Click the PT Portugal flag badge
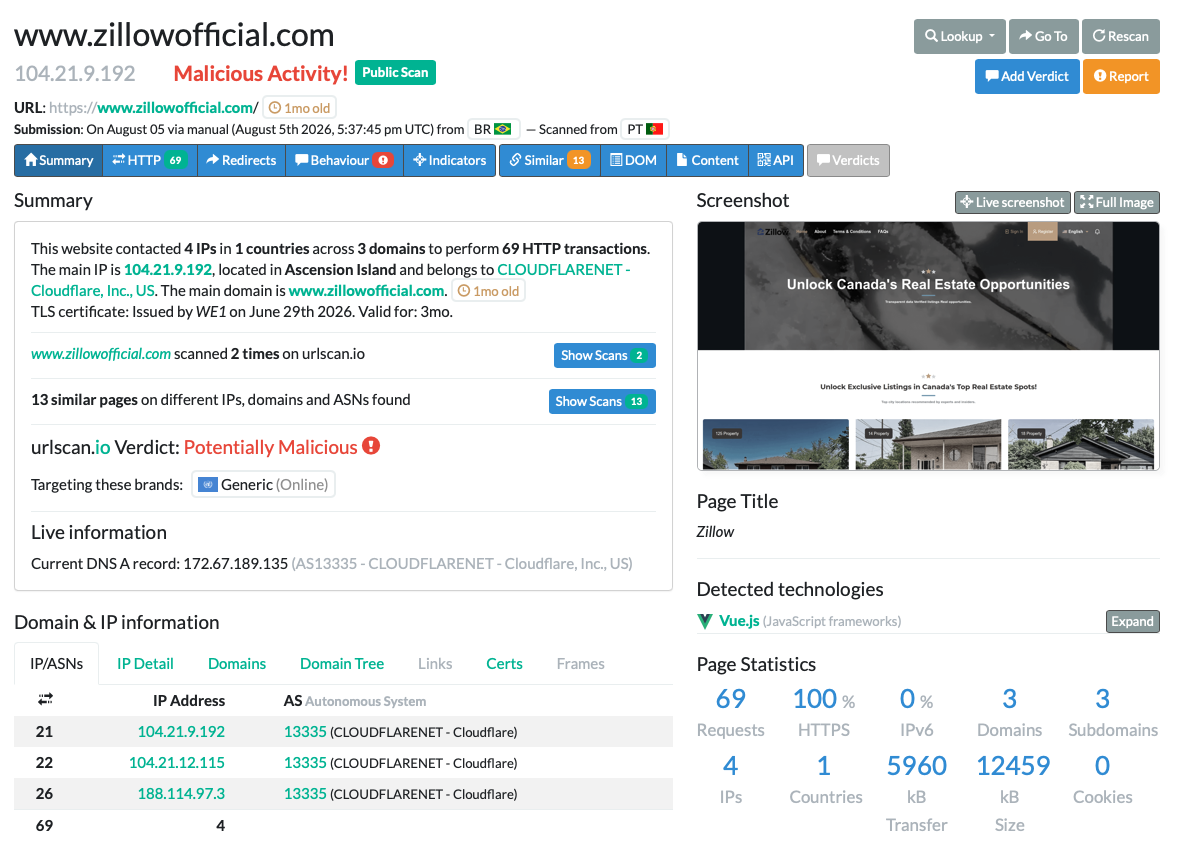The height and width of the screenshot is (861, 1180). coord(645,129)
